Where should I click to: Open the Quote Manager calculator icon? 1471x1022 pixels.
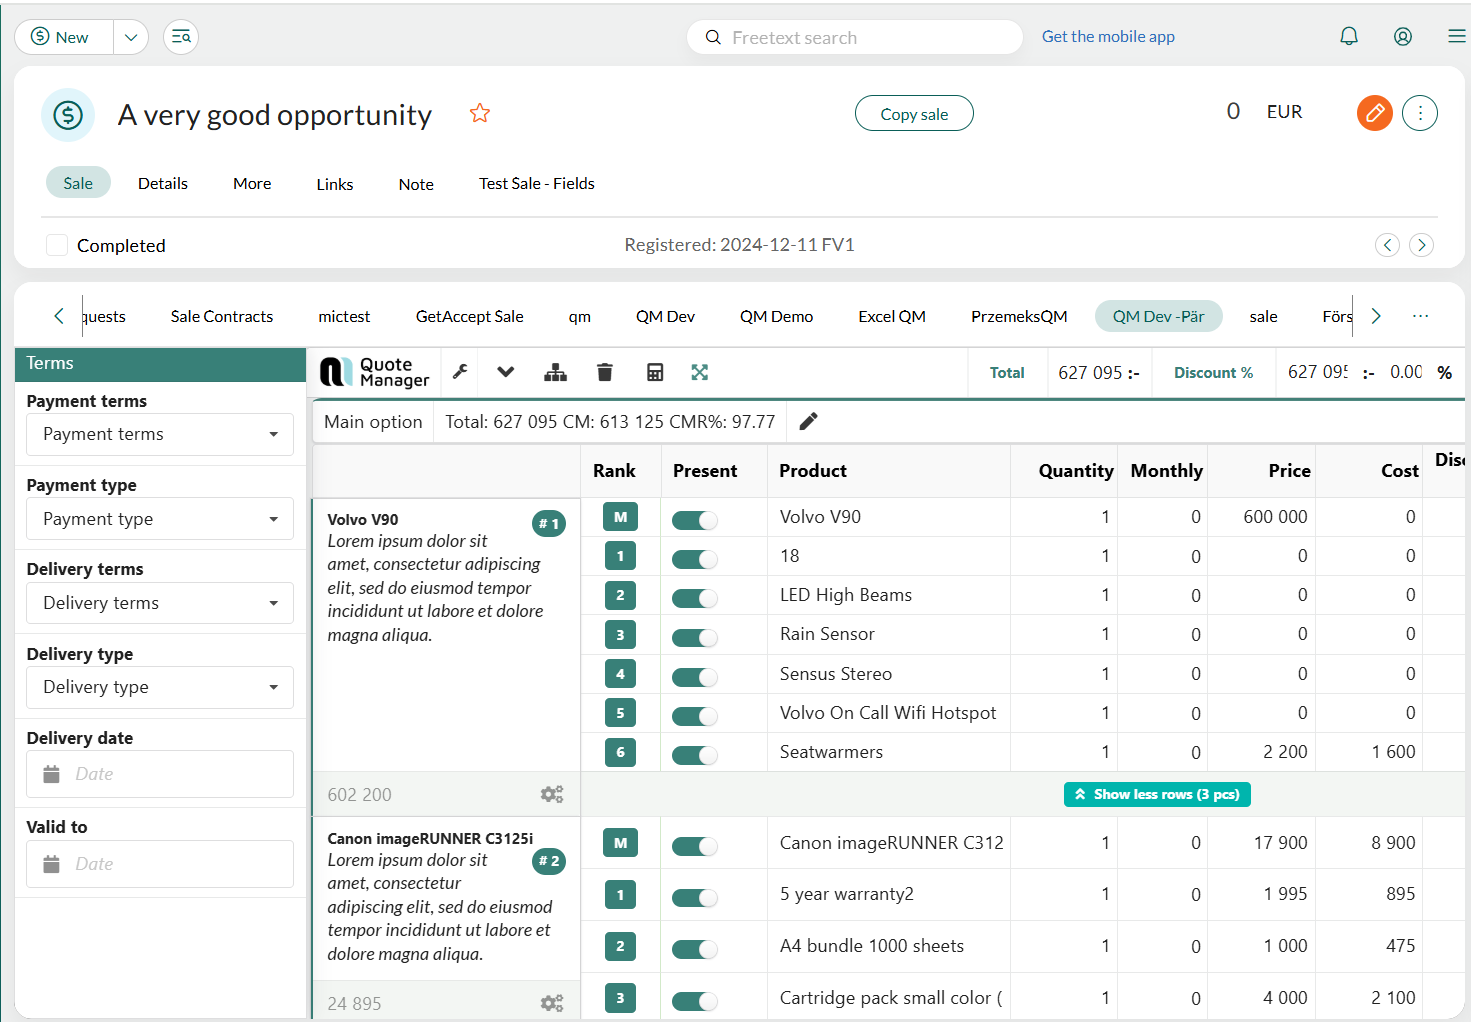[x=655, y=372]
